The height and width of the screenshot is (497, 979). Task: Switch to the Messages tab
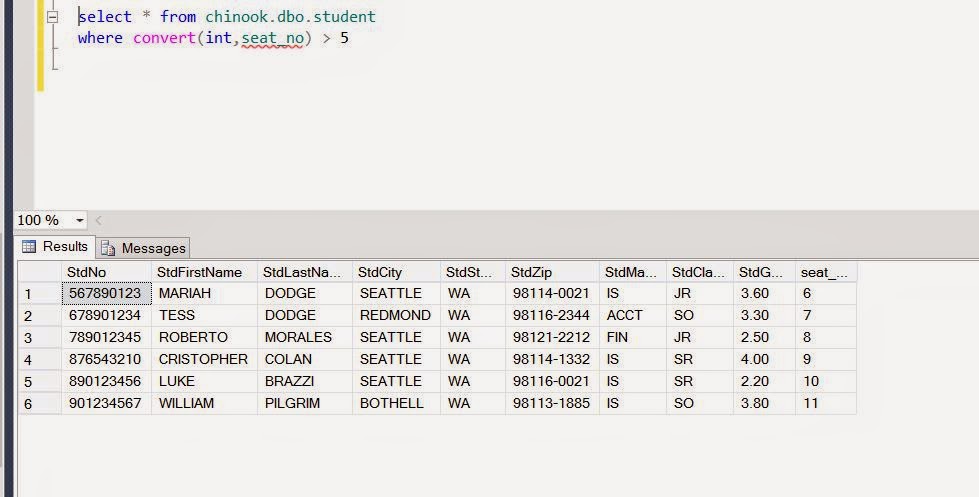point(143,248)
